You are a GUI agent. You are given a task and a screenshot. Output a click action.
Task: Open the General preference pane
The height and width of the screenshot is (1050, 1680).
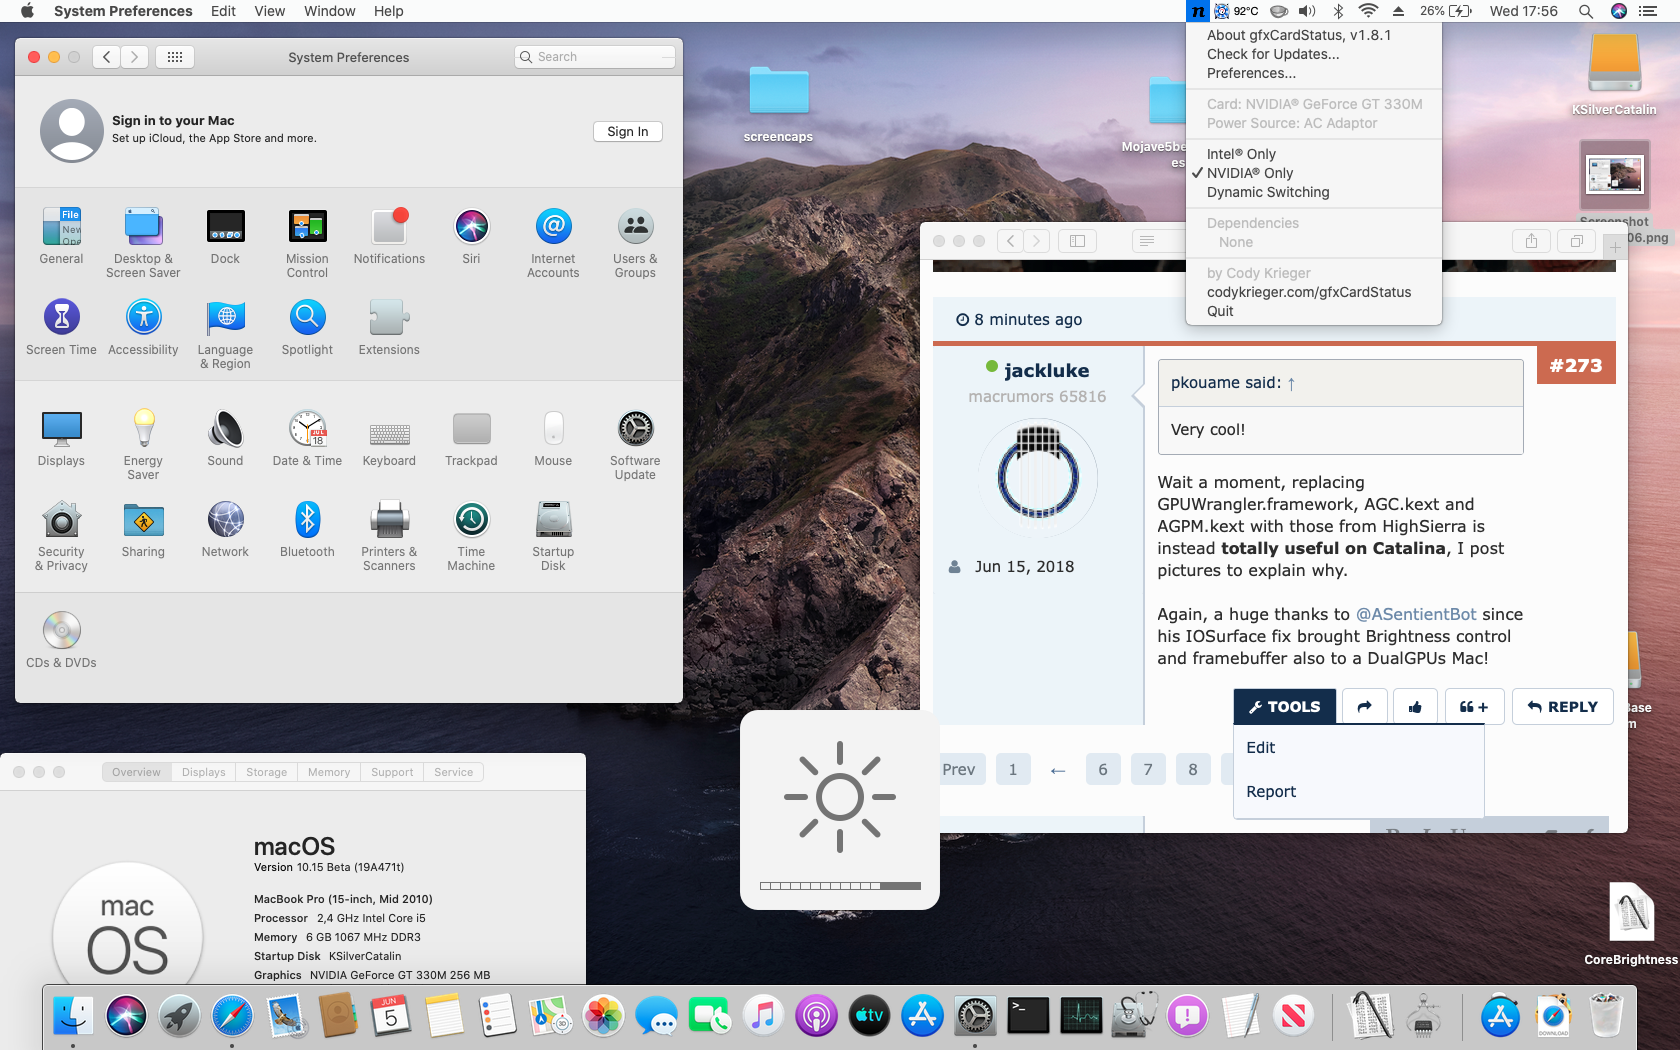[x=61, y=236]
